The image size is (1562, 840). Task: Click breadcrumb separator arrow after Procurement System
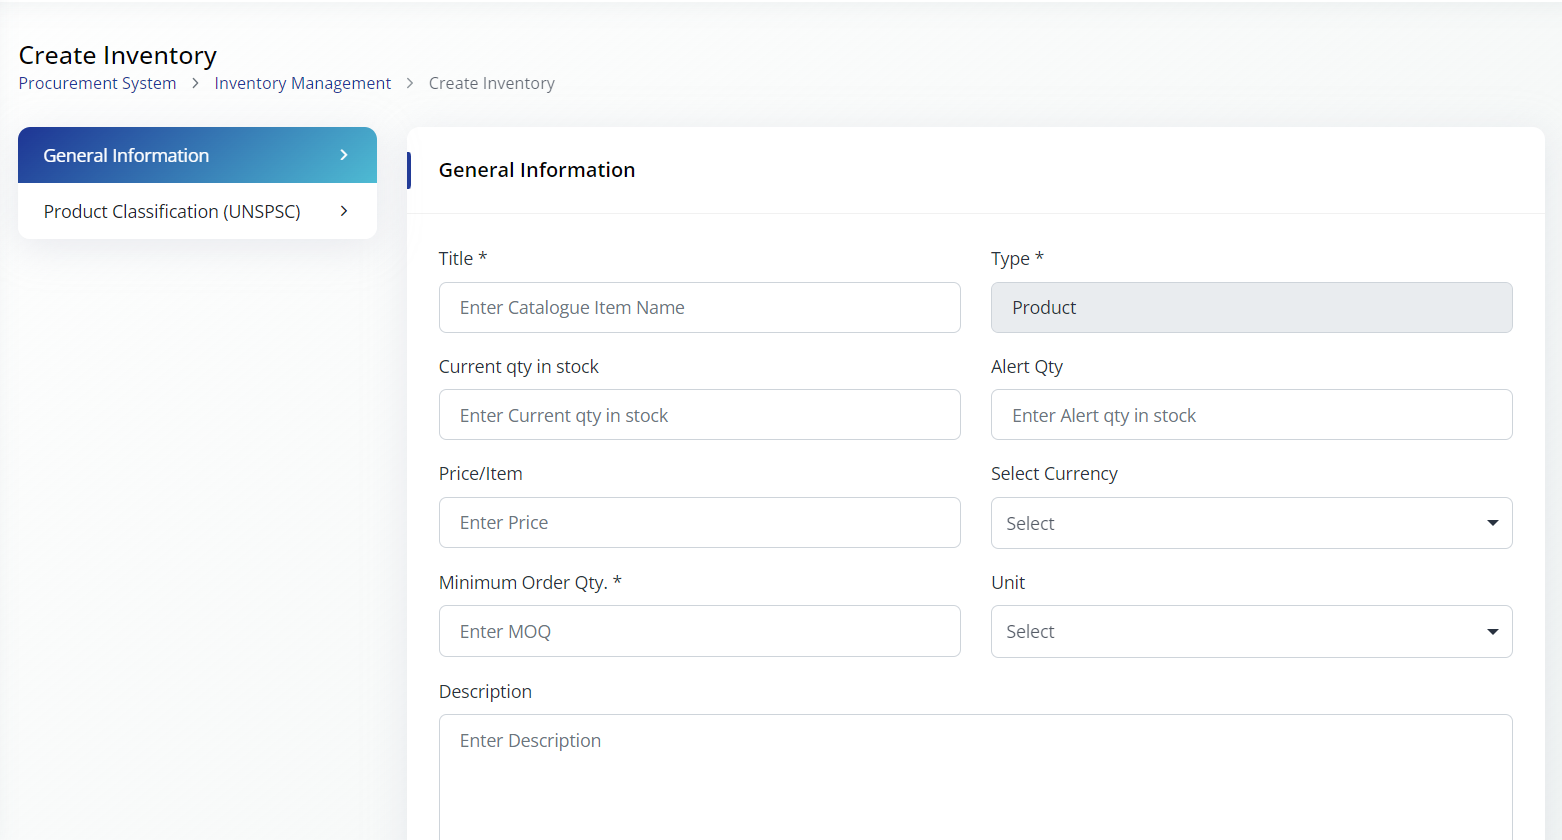[x=195, y=83]
